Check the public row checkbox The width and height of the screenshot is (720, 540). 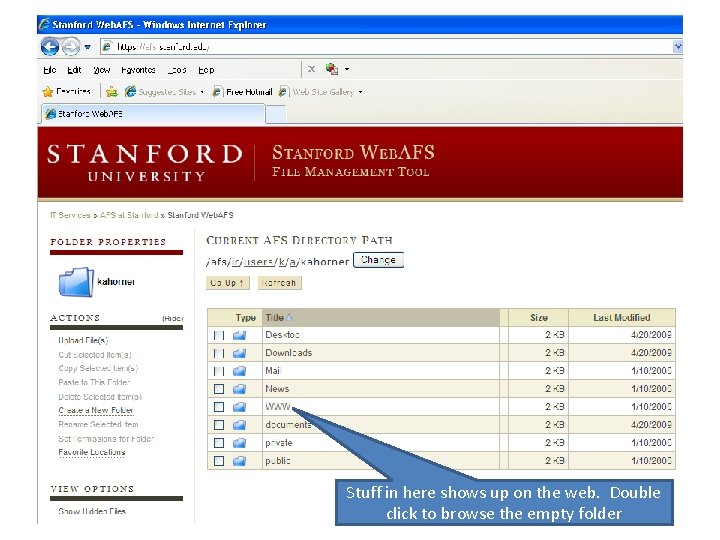pyautogui.click(x=219, y=461)
